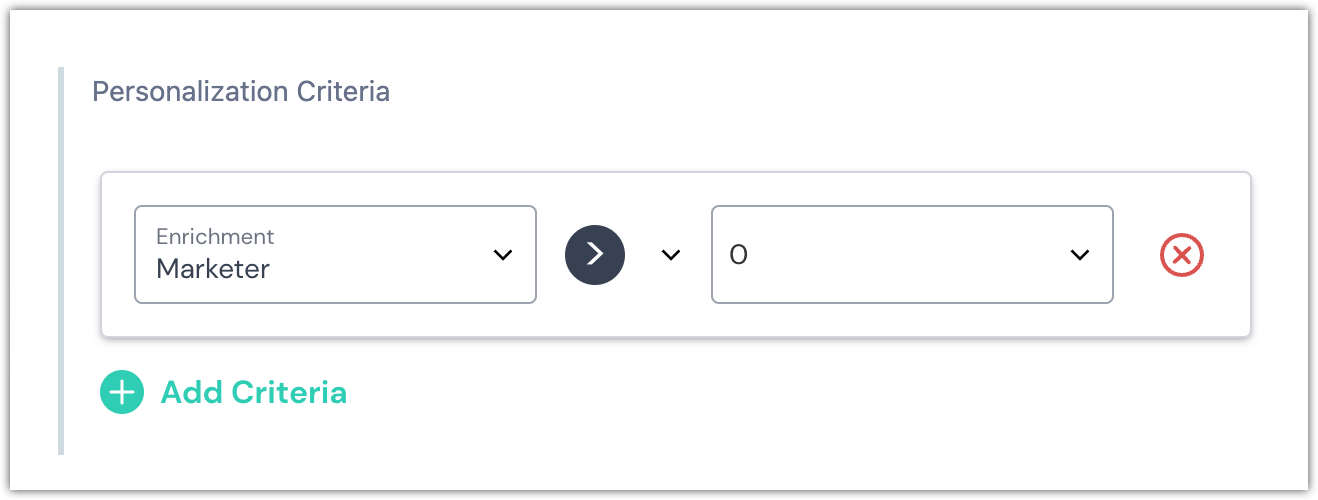Click the chevron inside the value field

(1079, 255)
